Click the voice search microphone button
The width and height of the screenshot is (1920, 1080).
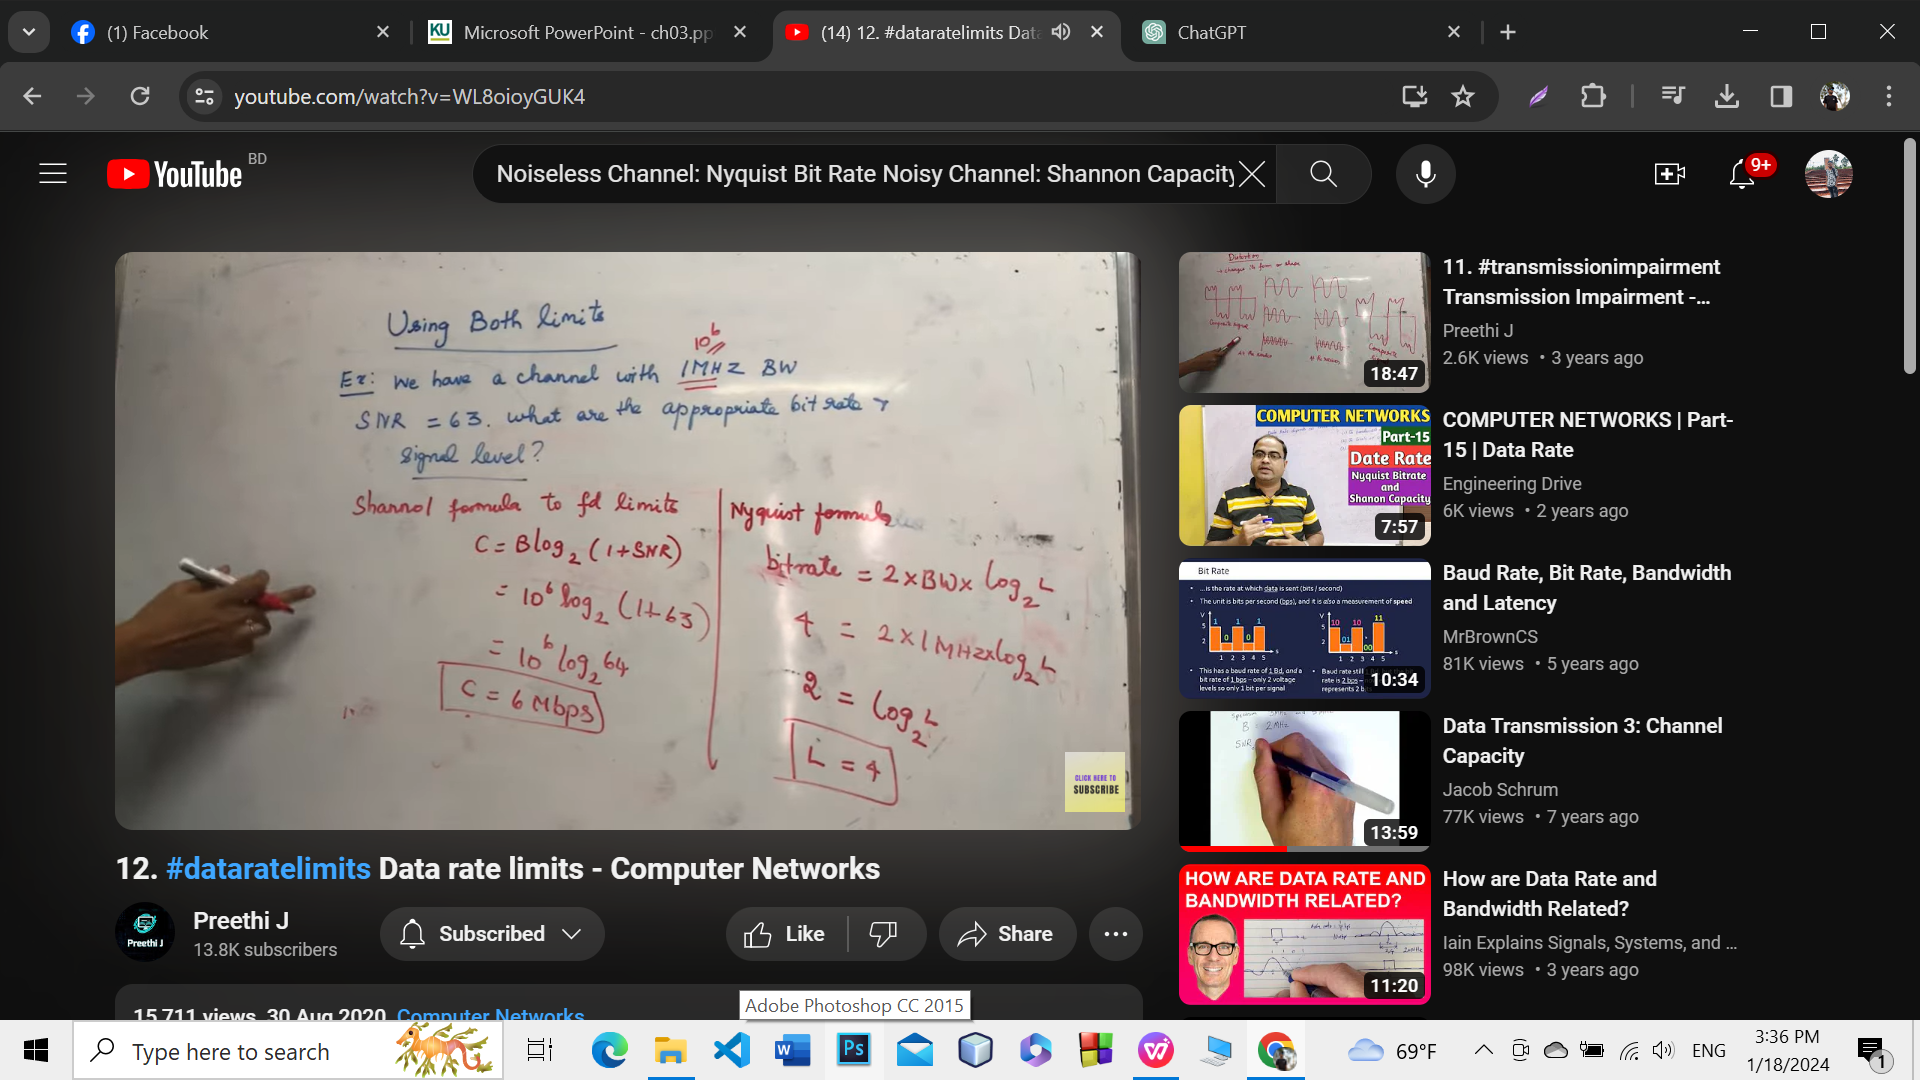coord(1425,174)
